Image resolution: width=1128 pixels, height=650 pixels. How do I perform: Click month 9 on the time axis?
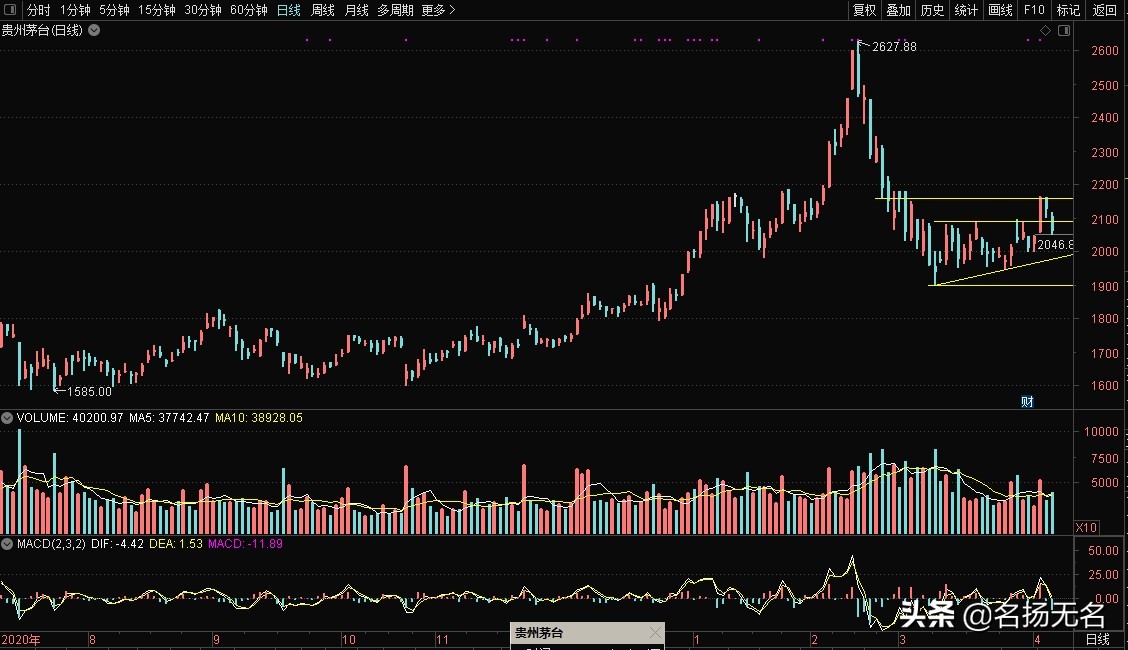216,639
